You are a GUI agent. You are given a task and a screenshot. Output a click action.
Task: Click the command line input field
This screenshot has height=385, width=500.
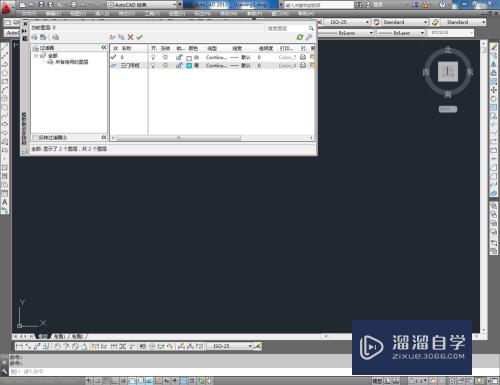pyautogui.click(x=180, y=371)
